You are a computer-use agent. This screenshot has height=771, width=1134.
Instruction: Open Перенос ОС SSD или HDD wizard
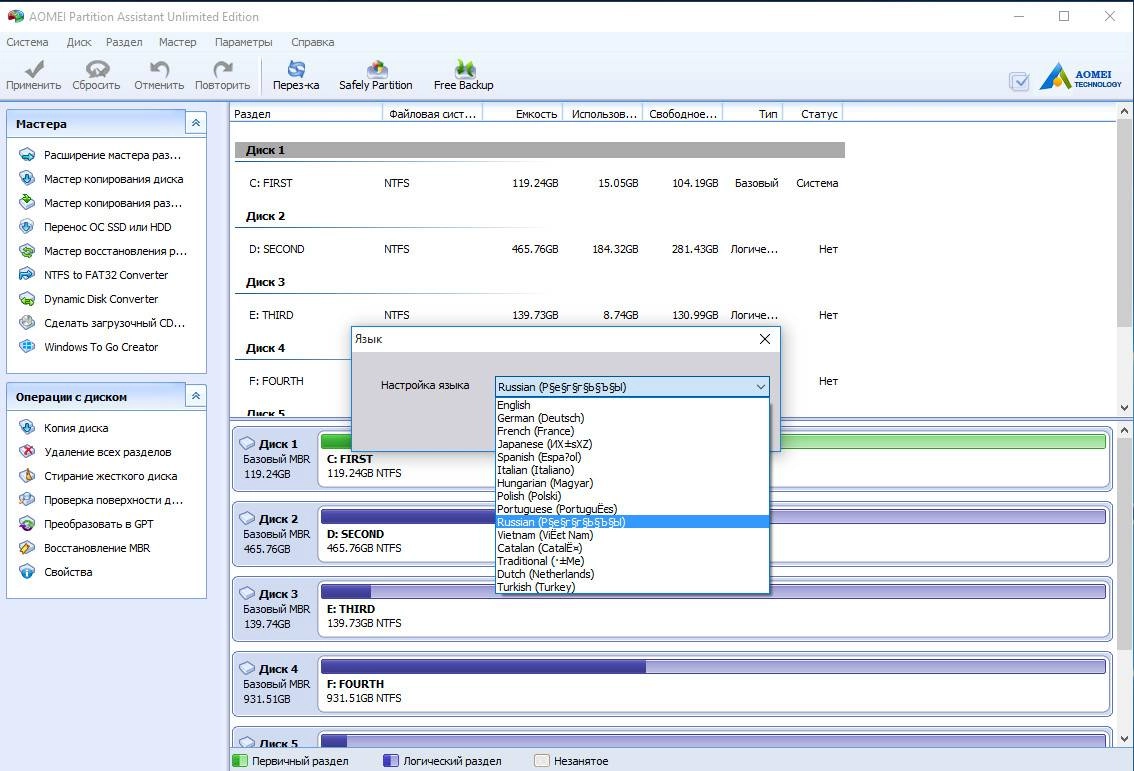[x=107, y=227]
